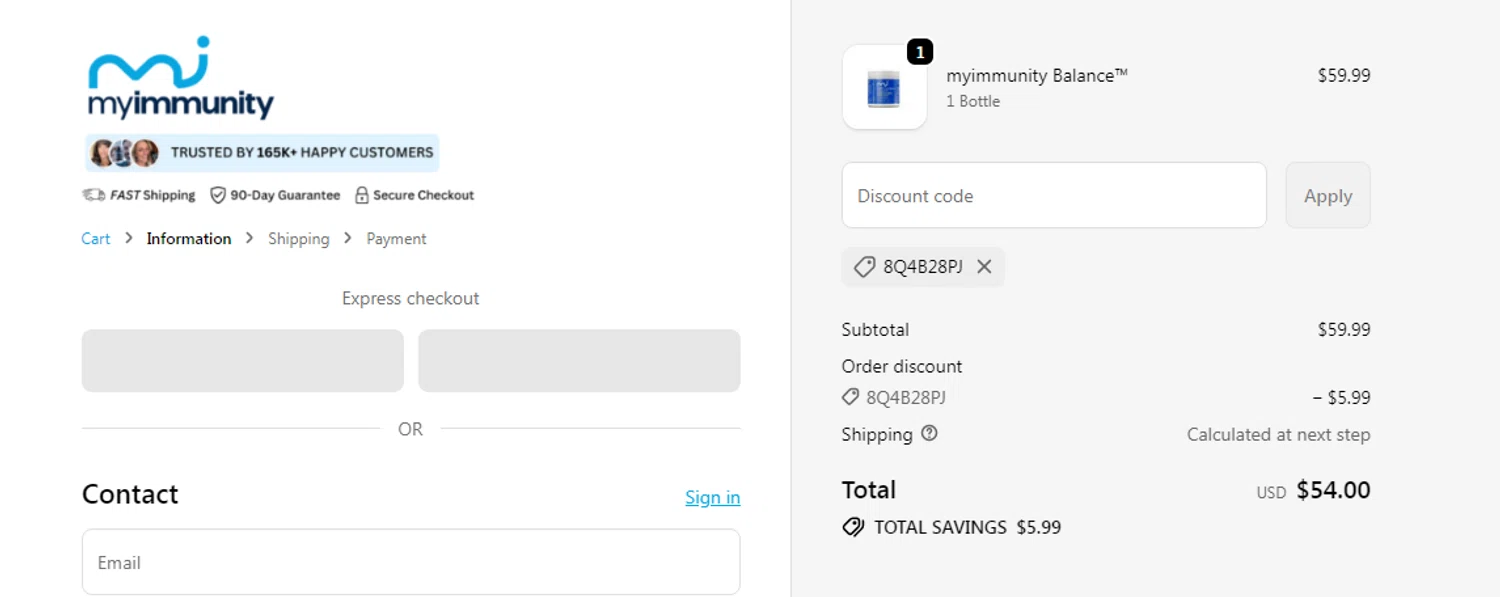Click the Trusted by 165K+ Happy Customers banner

click(262, 153)
